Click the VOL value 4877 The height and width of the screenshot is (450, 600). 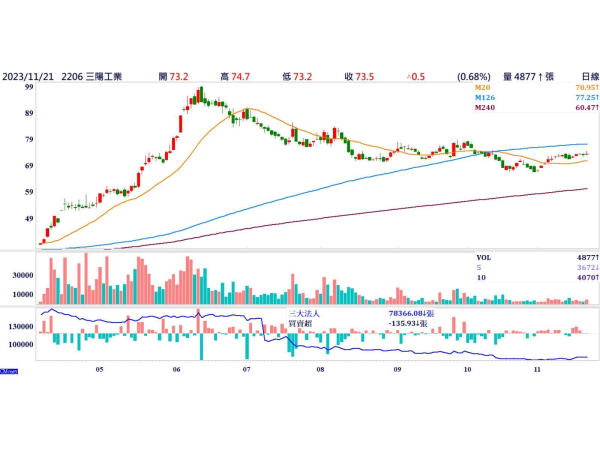(588, 258)
